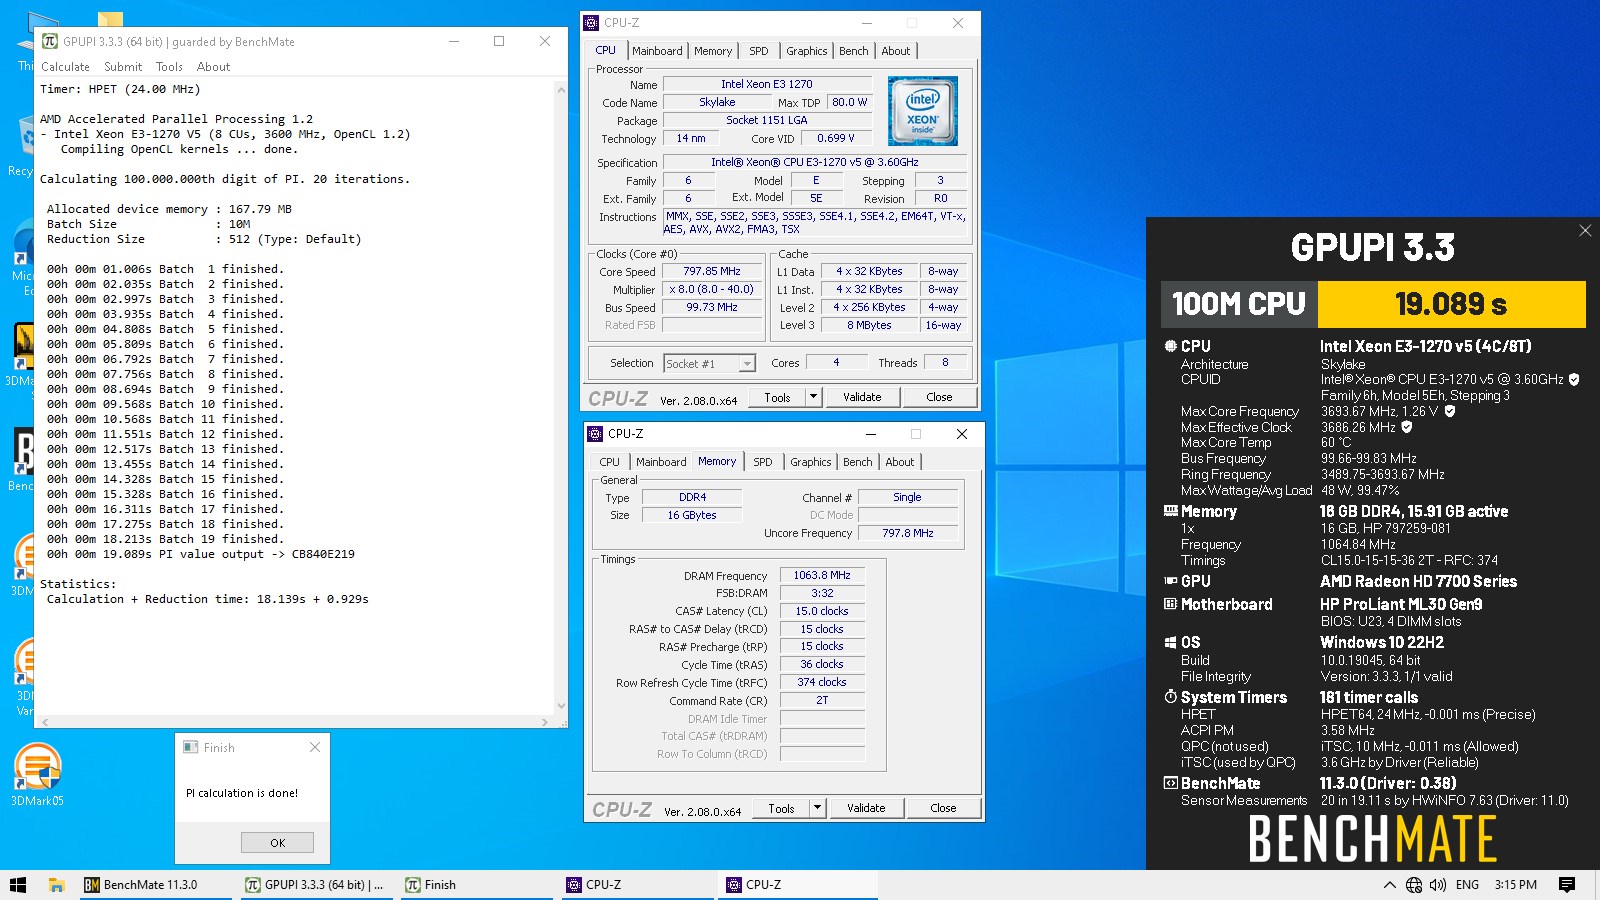1600x900 pixels.
Task: Click Tools button in upper CPU-Z
Action: [777, 397]
